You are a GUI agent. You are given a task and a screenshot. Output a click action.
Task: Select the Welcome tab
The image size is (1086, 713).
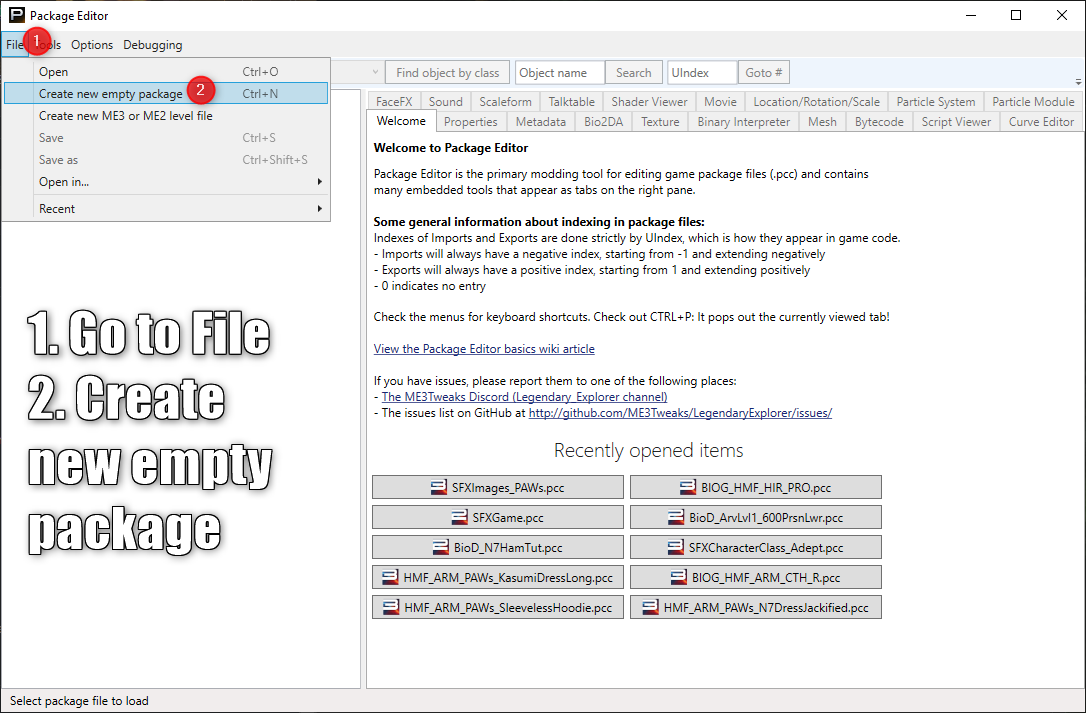click(x=401, y=121)
